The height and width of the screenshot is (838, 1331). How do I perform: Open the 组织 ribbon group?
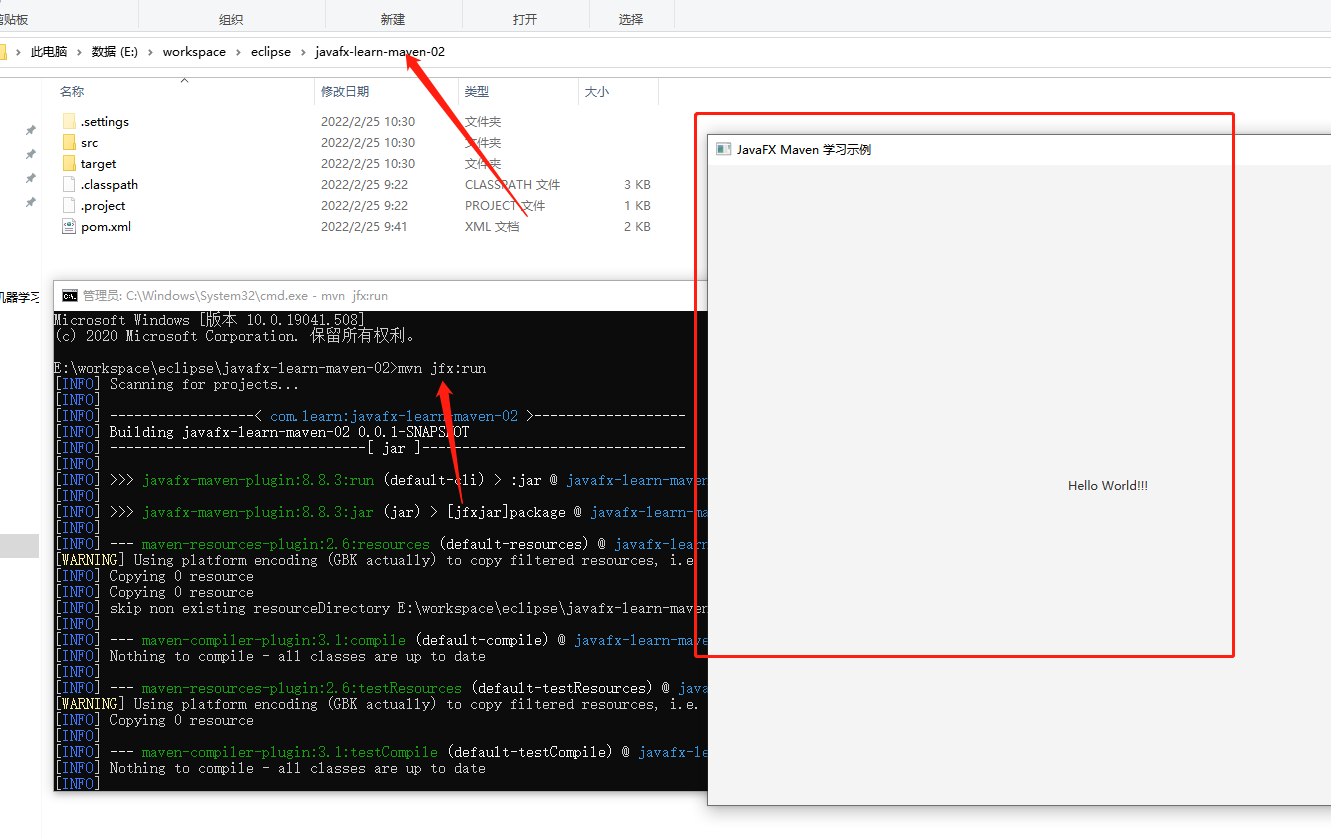231,20
